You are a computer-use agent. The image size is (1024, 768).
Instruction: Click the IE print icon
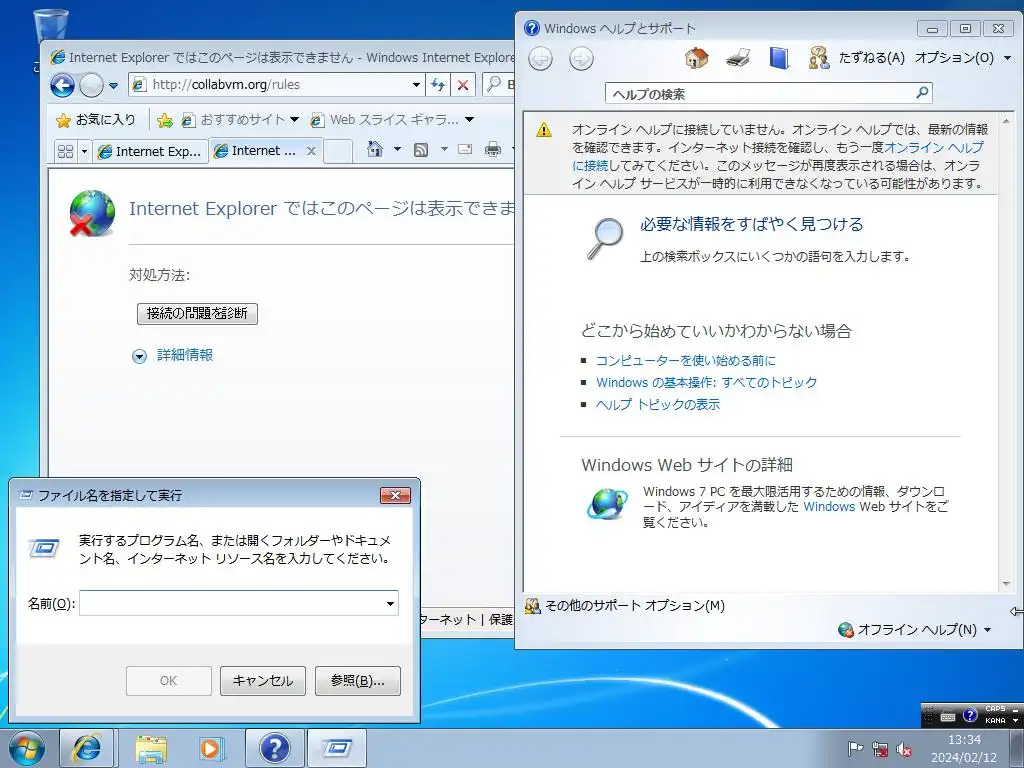tap(493, 150)
